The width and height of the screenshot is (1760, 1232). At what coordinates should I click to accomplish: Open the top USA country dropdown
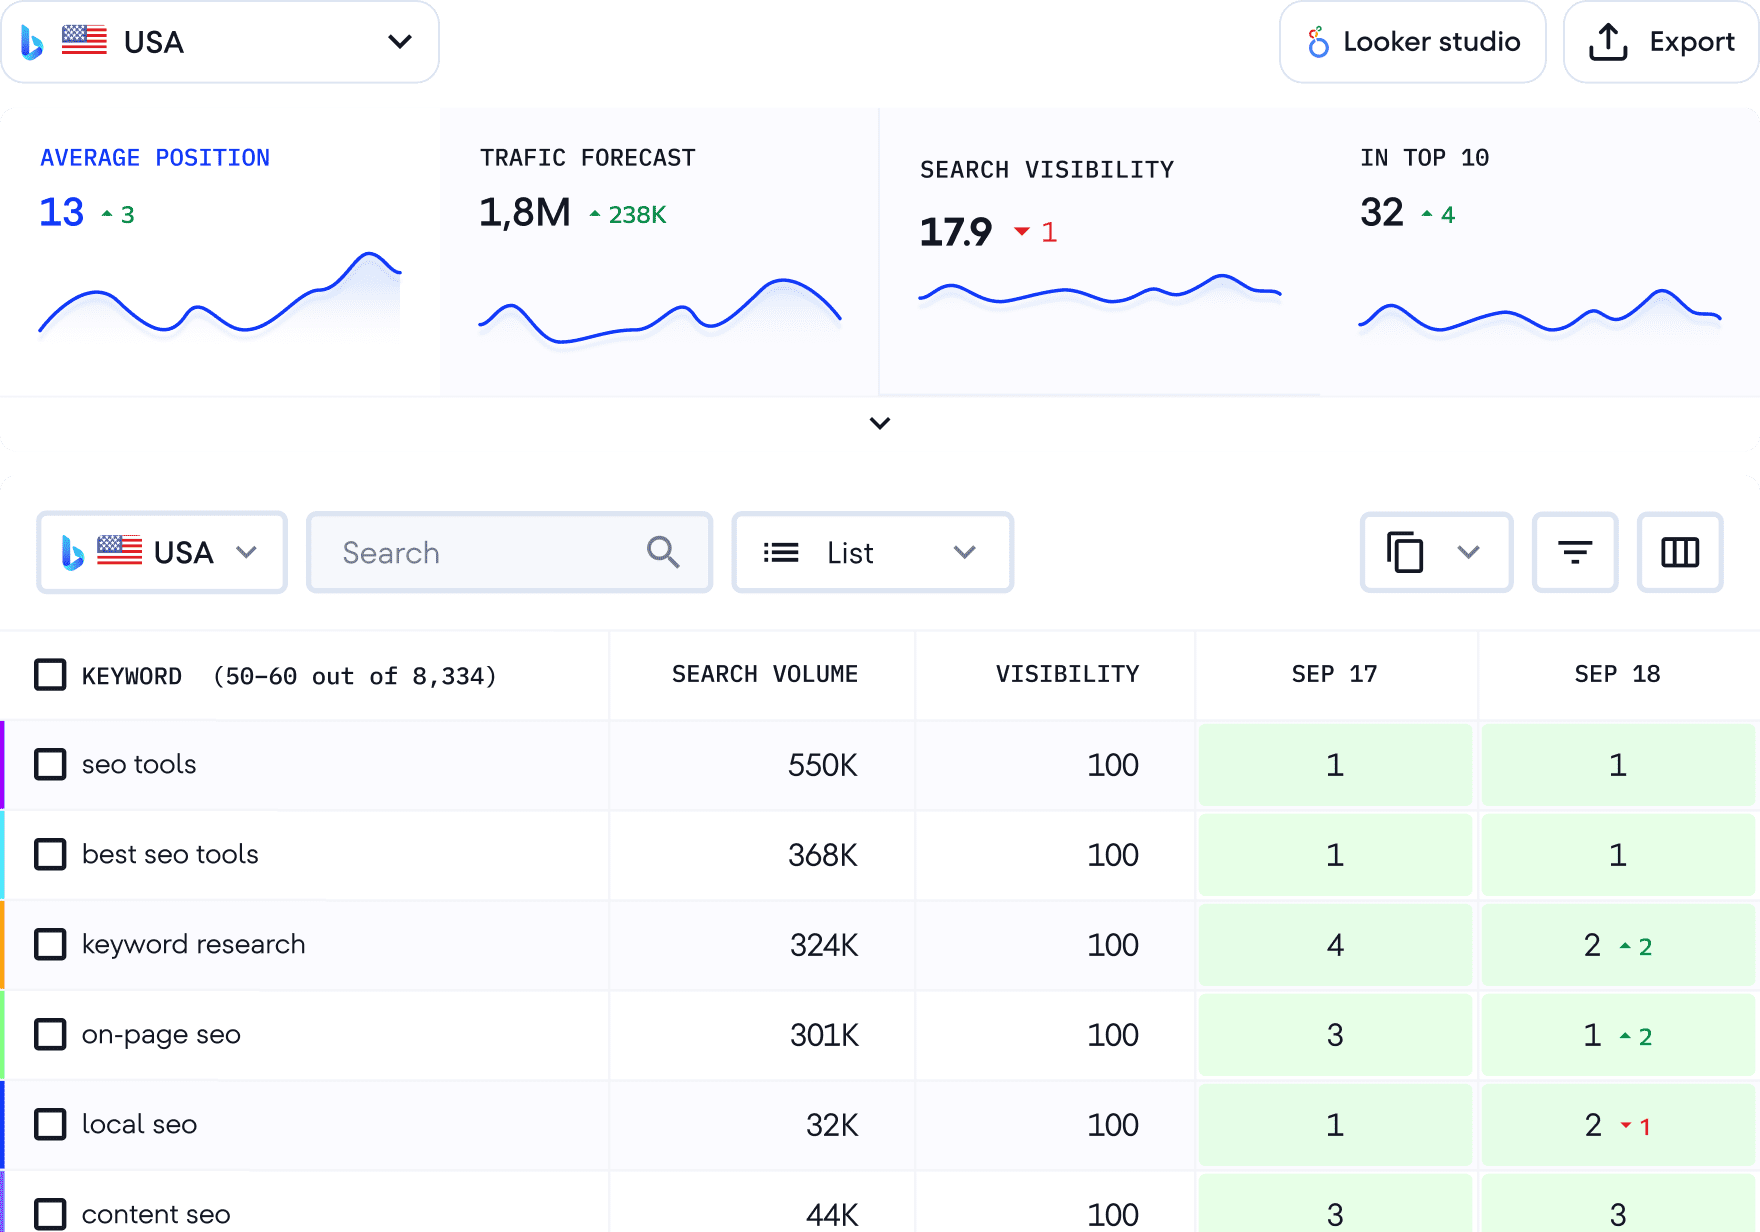(x=400, y=41)
